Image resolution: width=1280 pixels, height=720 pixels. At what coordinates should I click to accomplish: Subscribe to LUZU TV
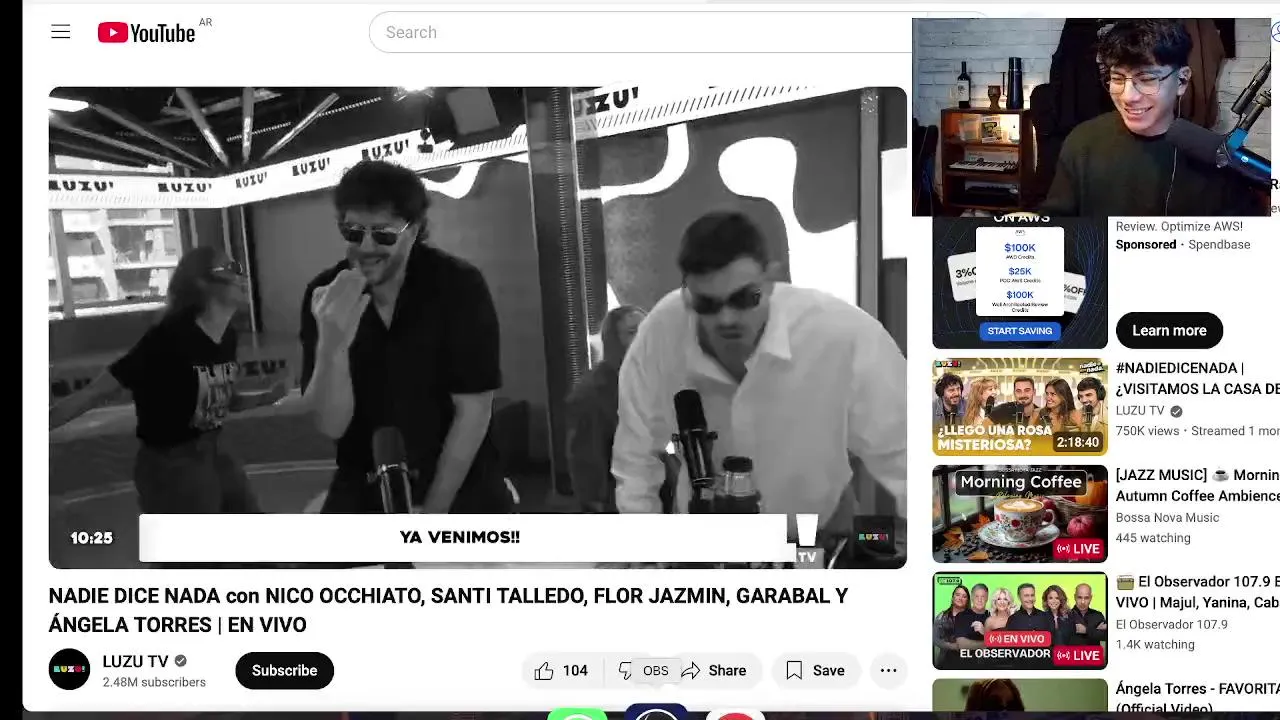(x=284, y=670)
